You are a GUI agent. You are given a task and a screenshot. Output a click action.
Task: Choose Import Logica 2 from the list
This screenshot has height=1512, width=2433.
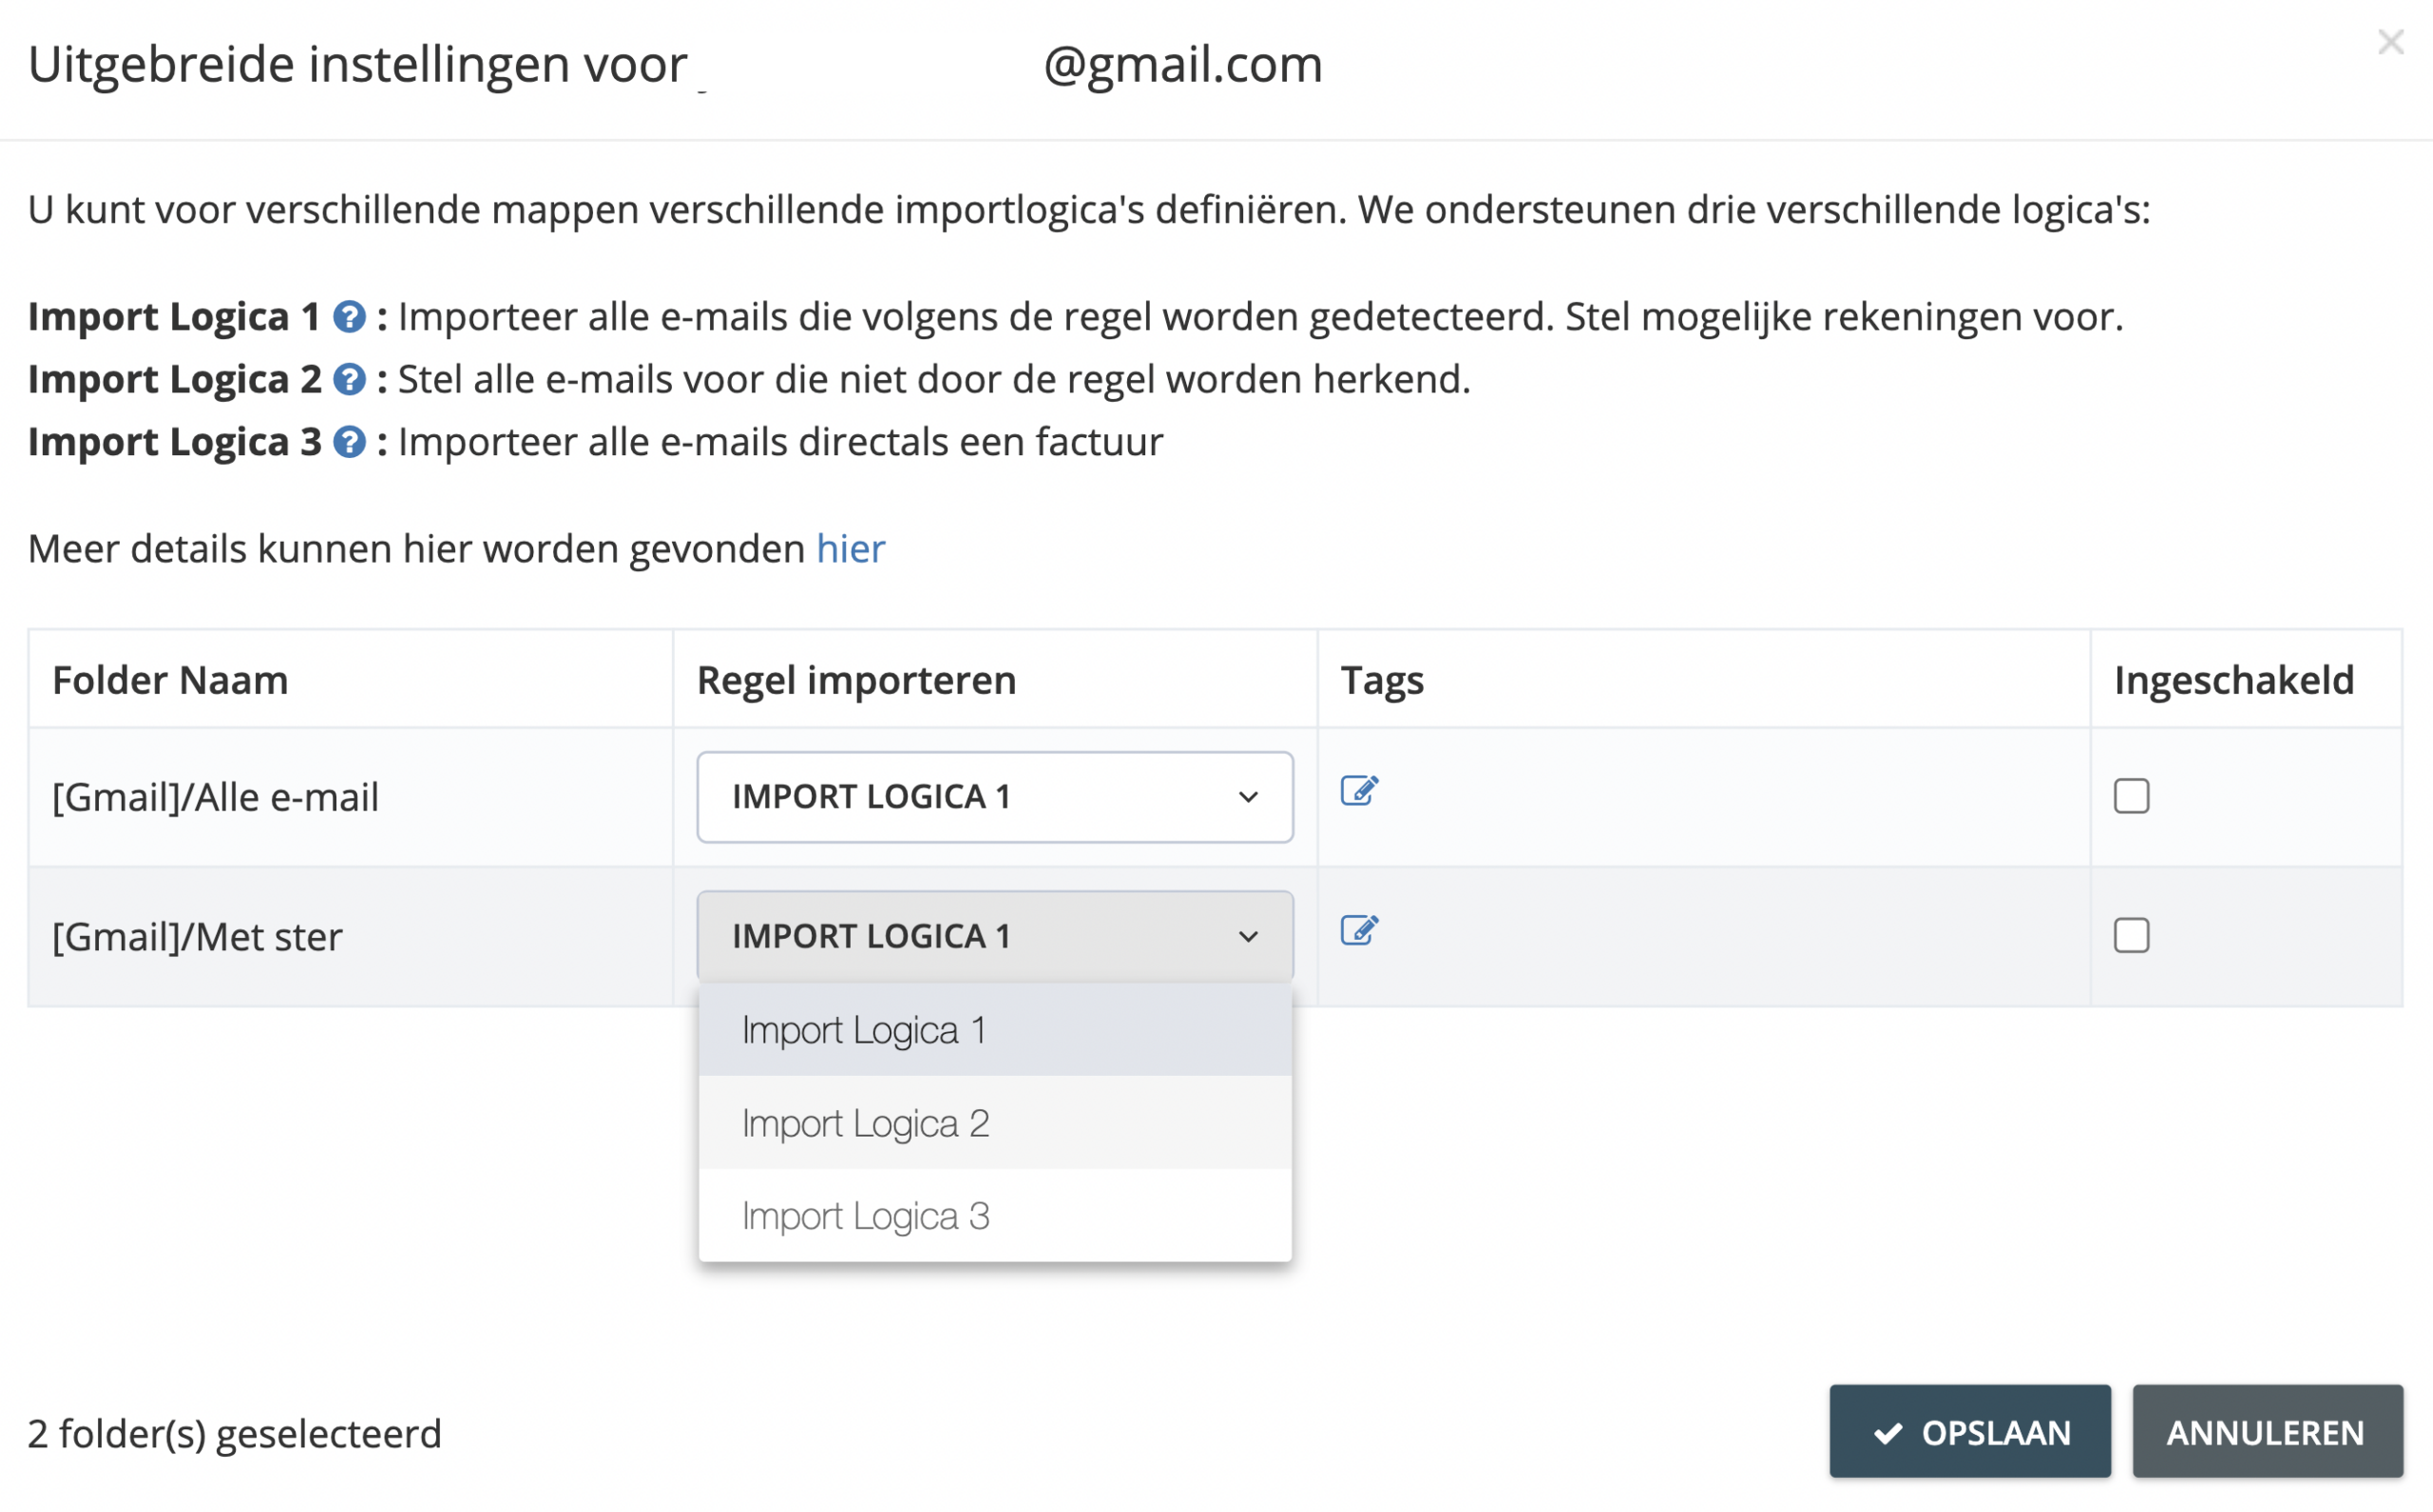(995, 1123)
